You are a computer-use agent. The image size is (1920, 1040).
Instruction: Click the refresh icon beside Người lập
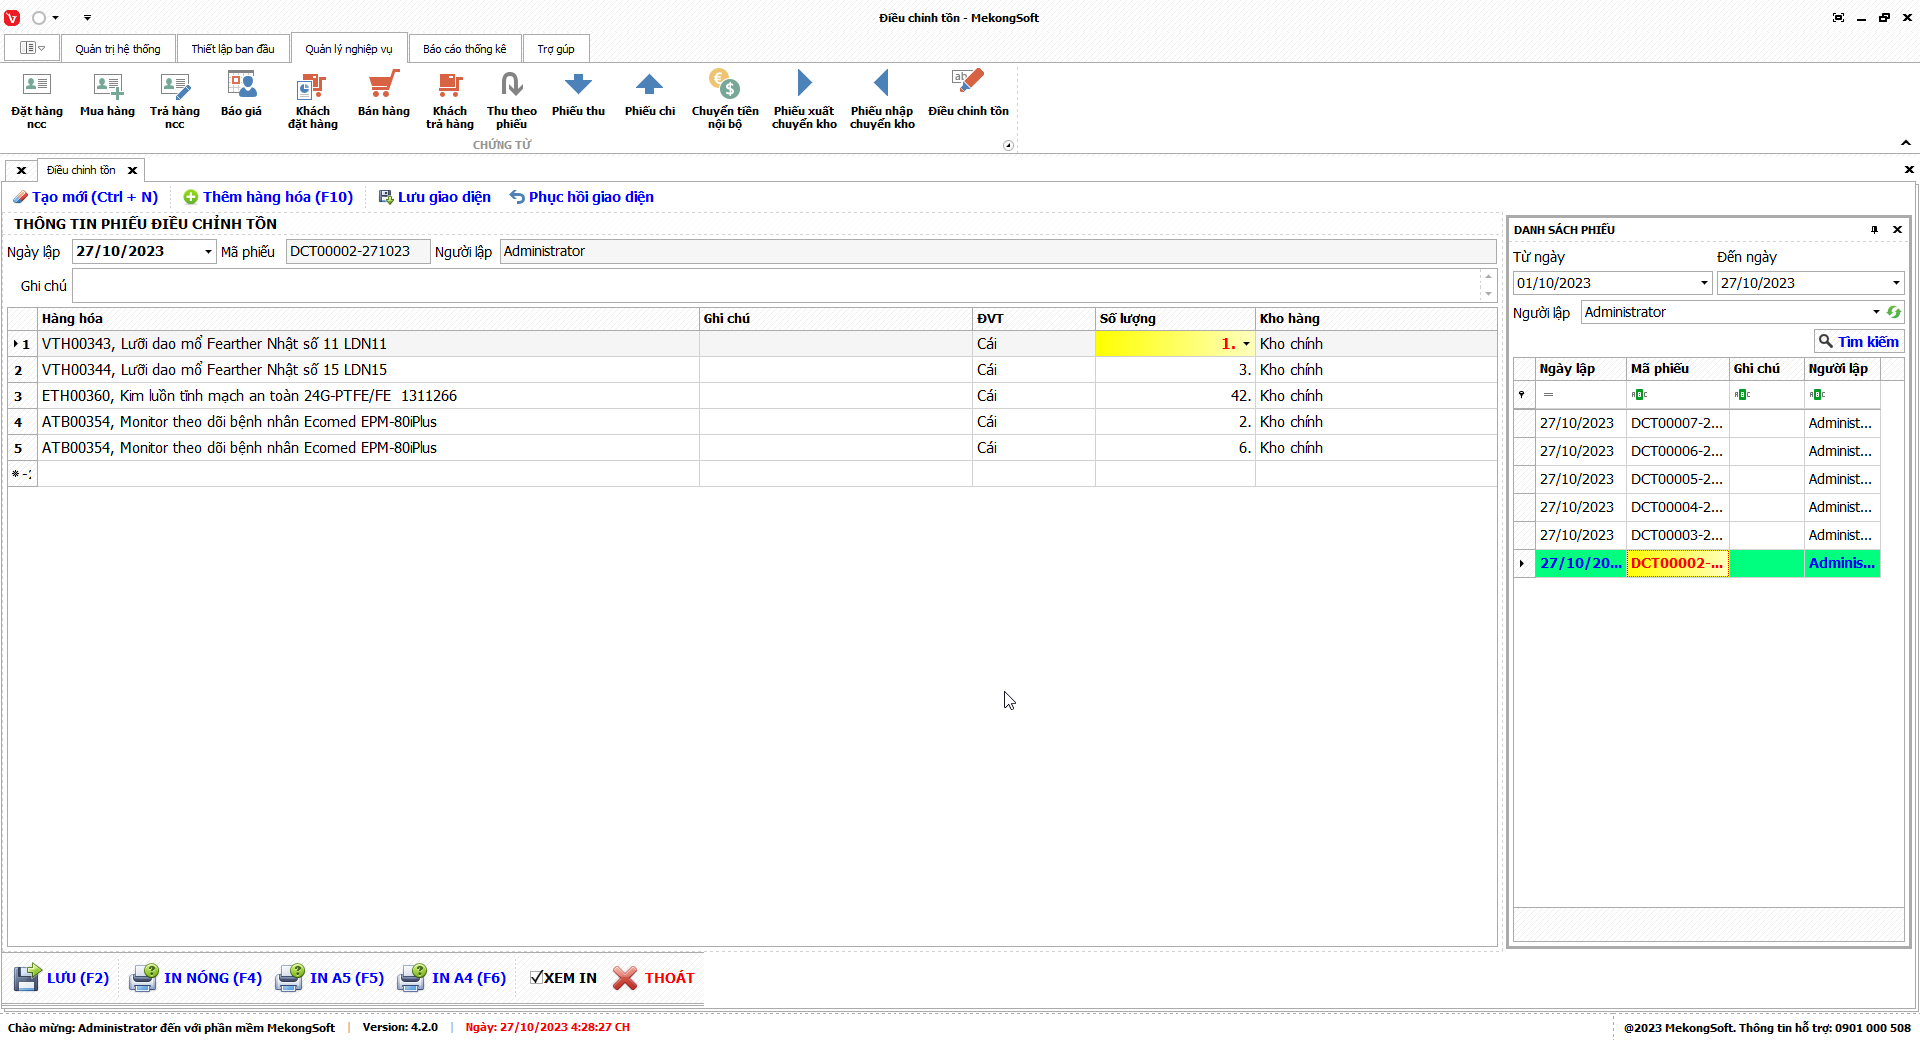pyautogui.click(x=1893, y=312)
